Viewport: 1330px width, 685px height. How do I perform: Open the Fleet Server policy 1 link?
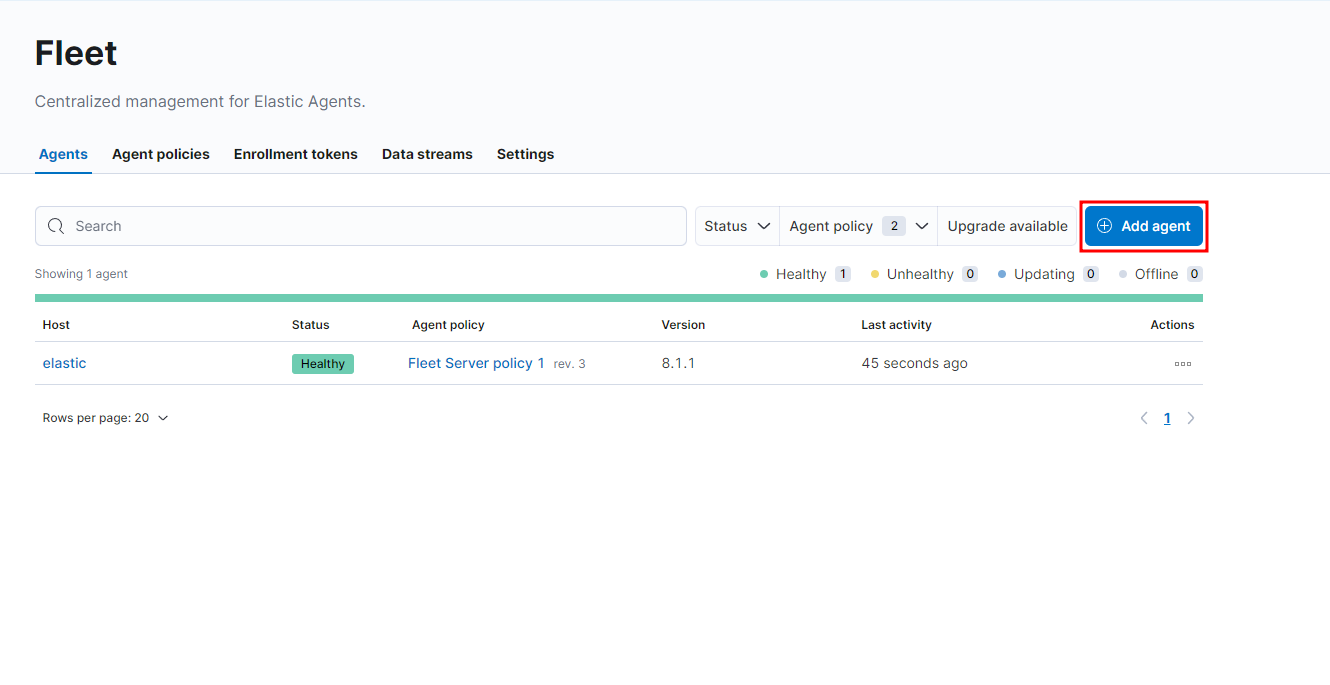point(476,363)
